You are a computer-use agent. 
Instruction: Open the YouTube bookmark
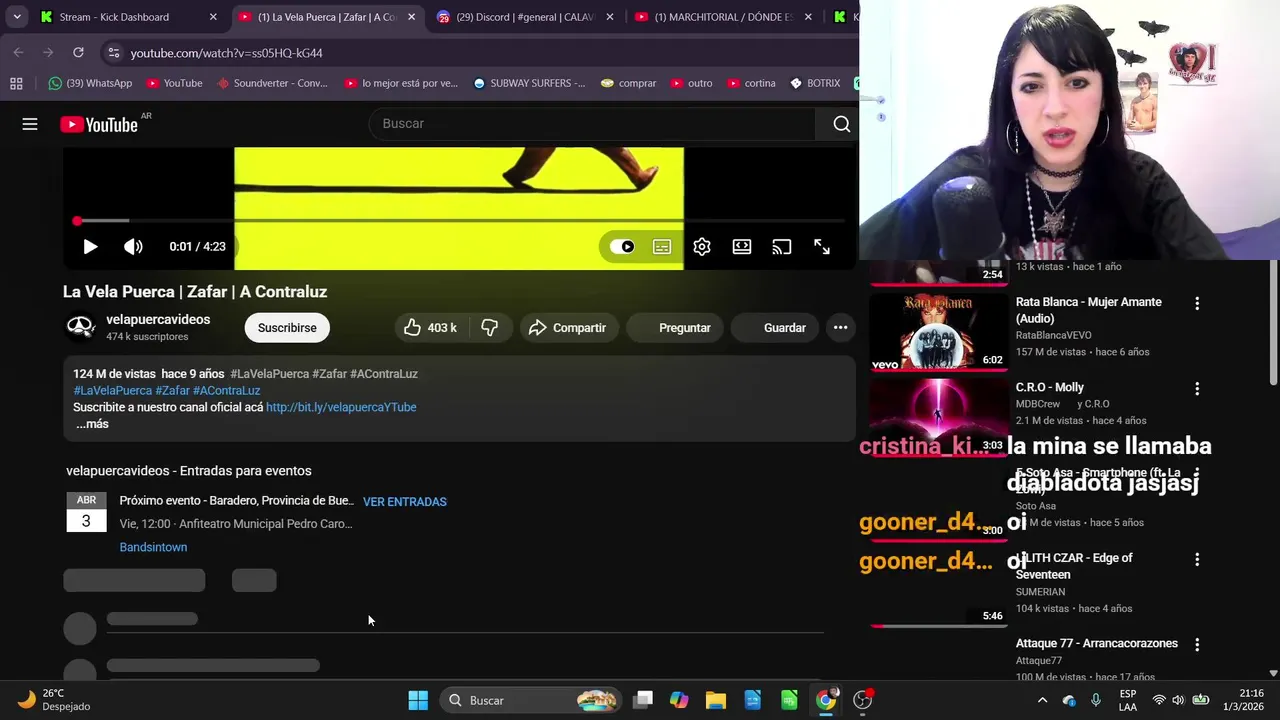[x=174, y=83]
